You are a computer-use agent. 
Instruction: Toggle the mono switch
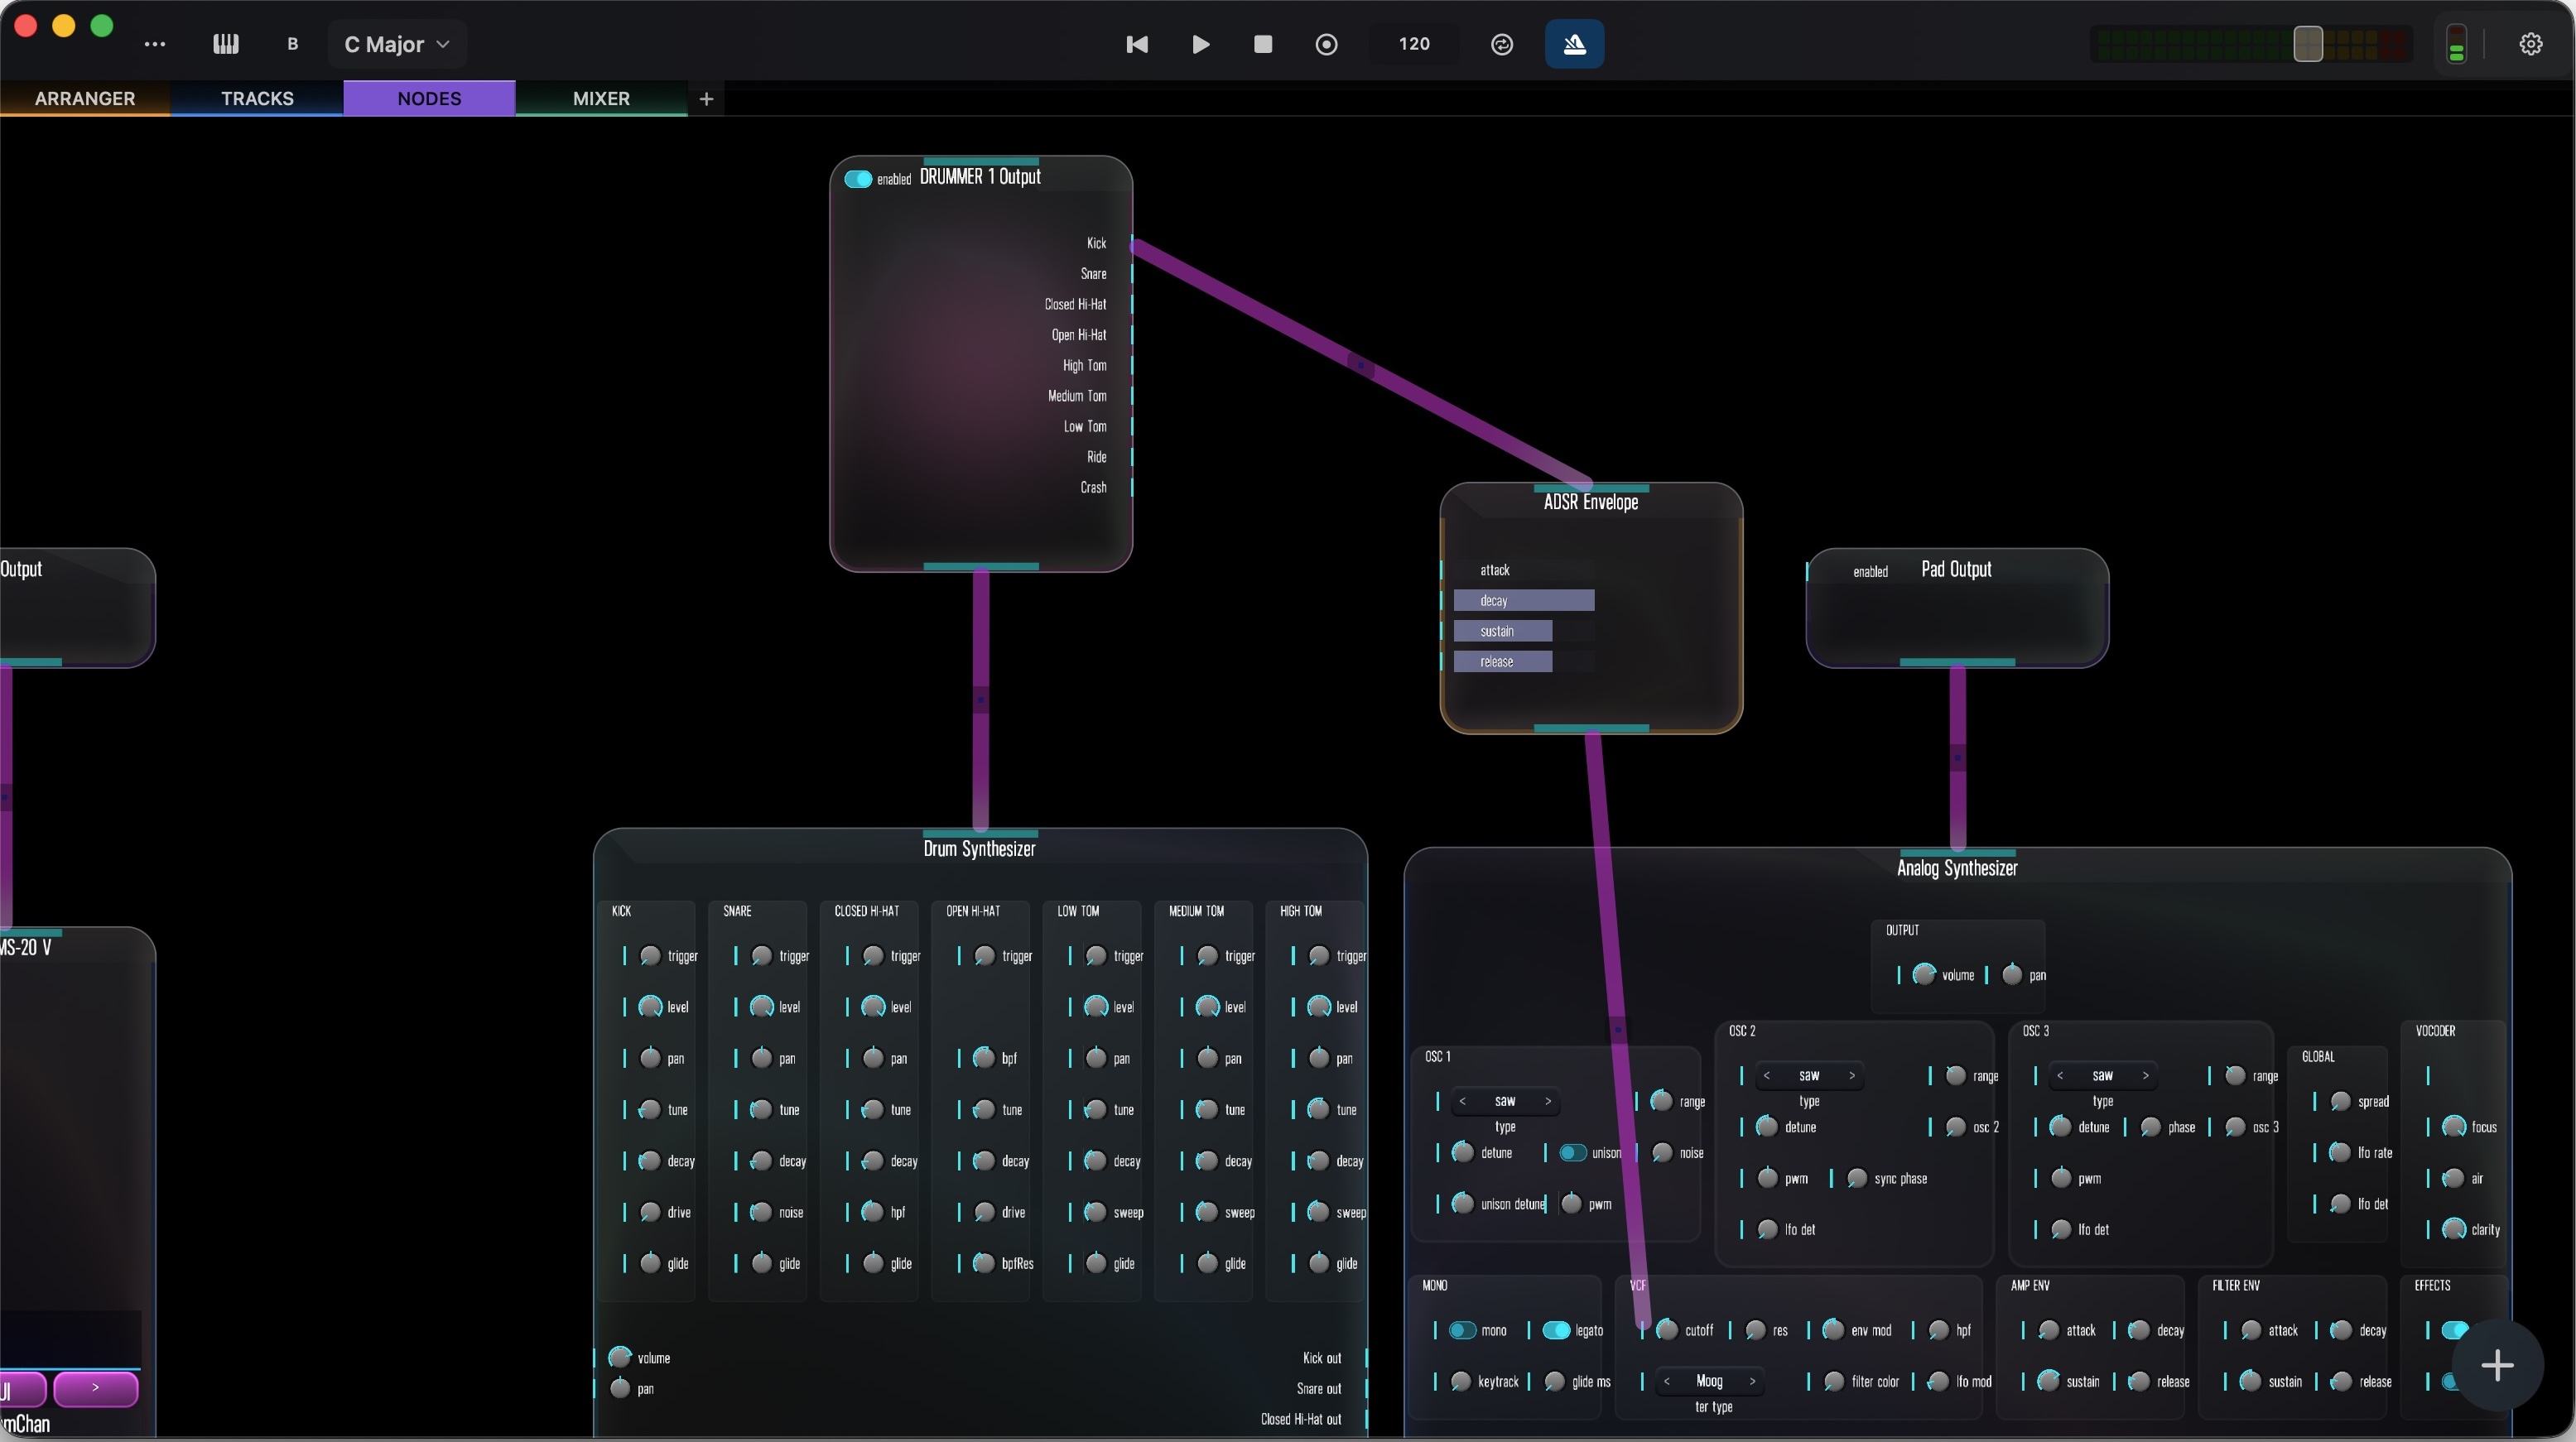tap(1462, 1330)
